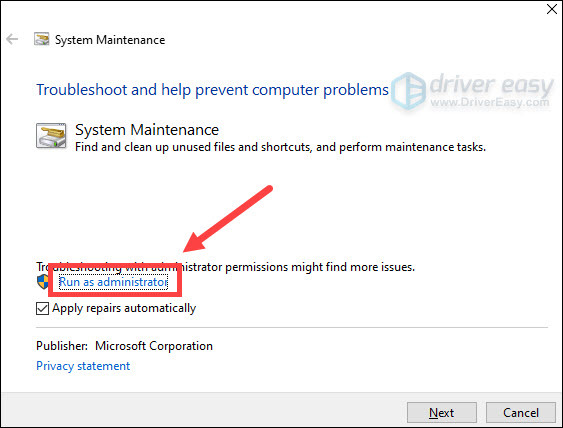The height and width of the screenshot is (428, 563).
Task: Click the large System Maintenance drive icon
Action: (x=51, y=135)
